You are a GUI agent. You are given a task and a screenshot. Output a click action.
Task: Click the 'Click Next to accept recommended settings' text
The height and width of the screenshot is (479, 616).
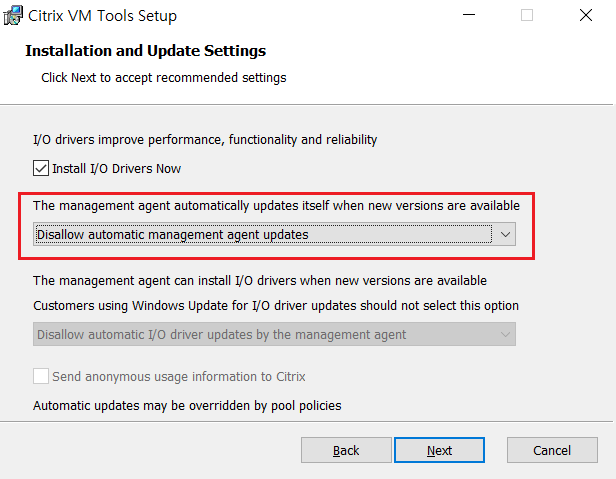(163, 77)
